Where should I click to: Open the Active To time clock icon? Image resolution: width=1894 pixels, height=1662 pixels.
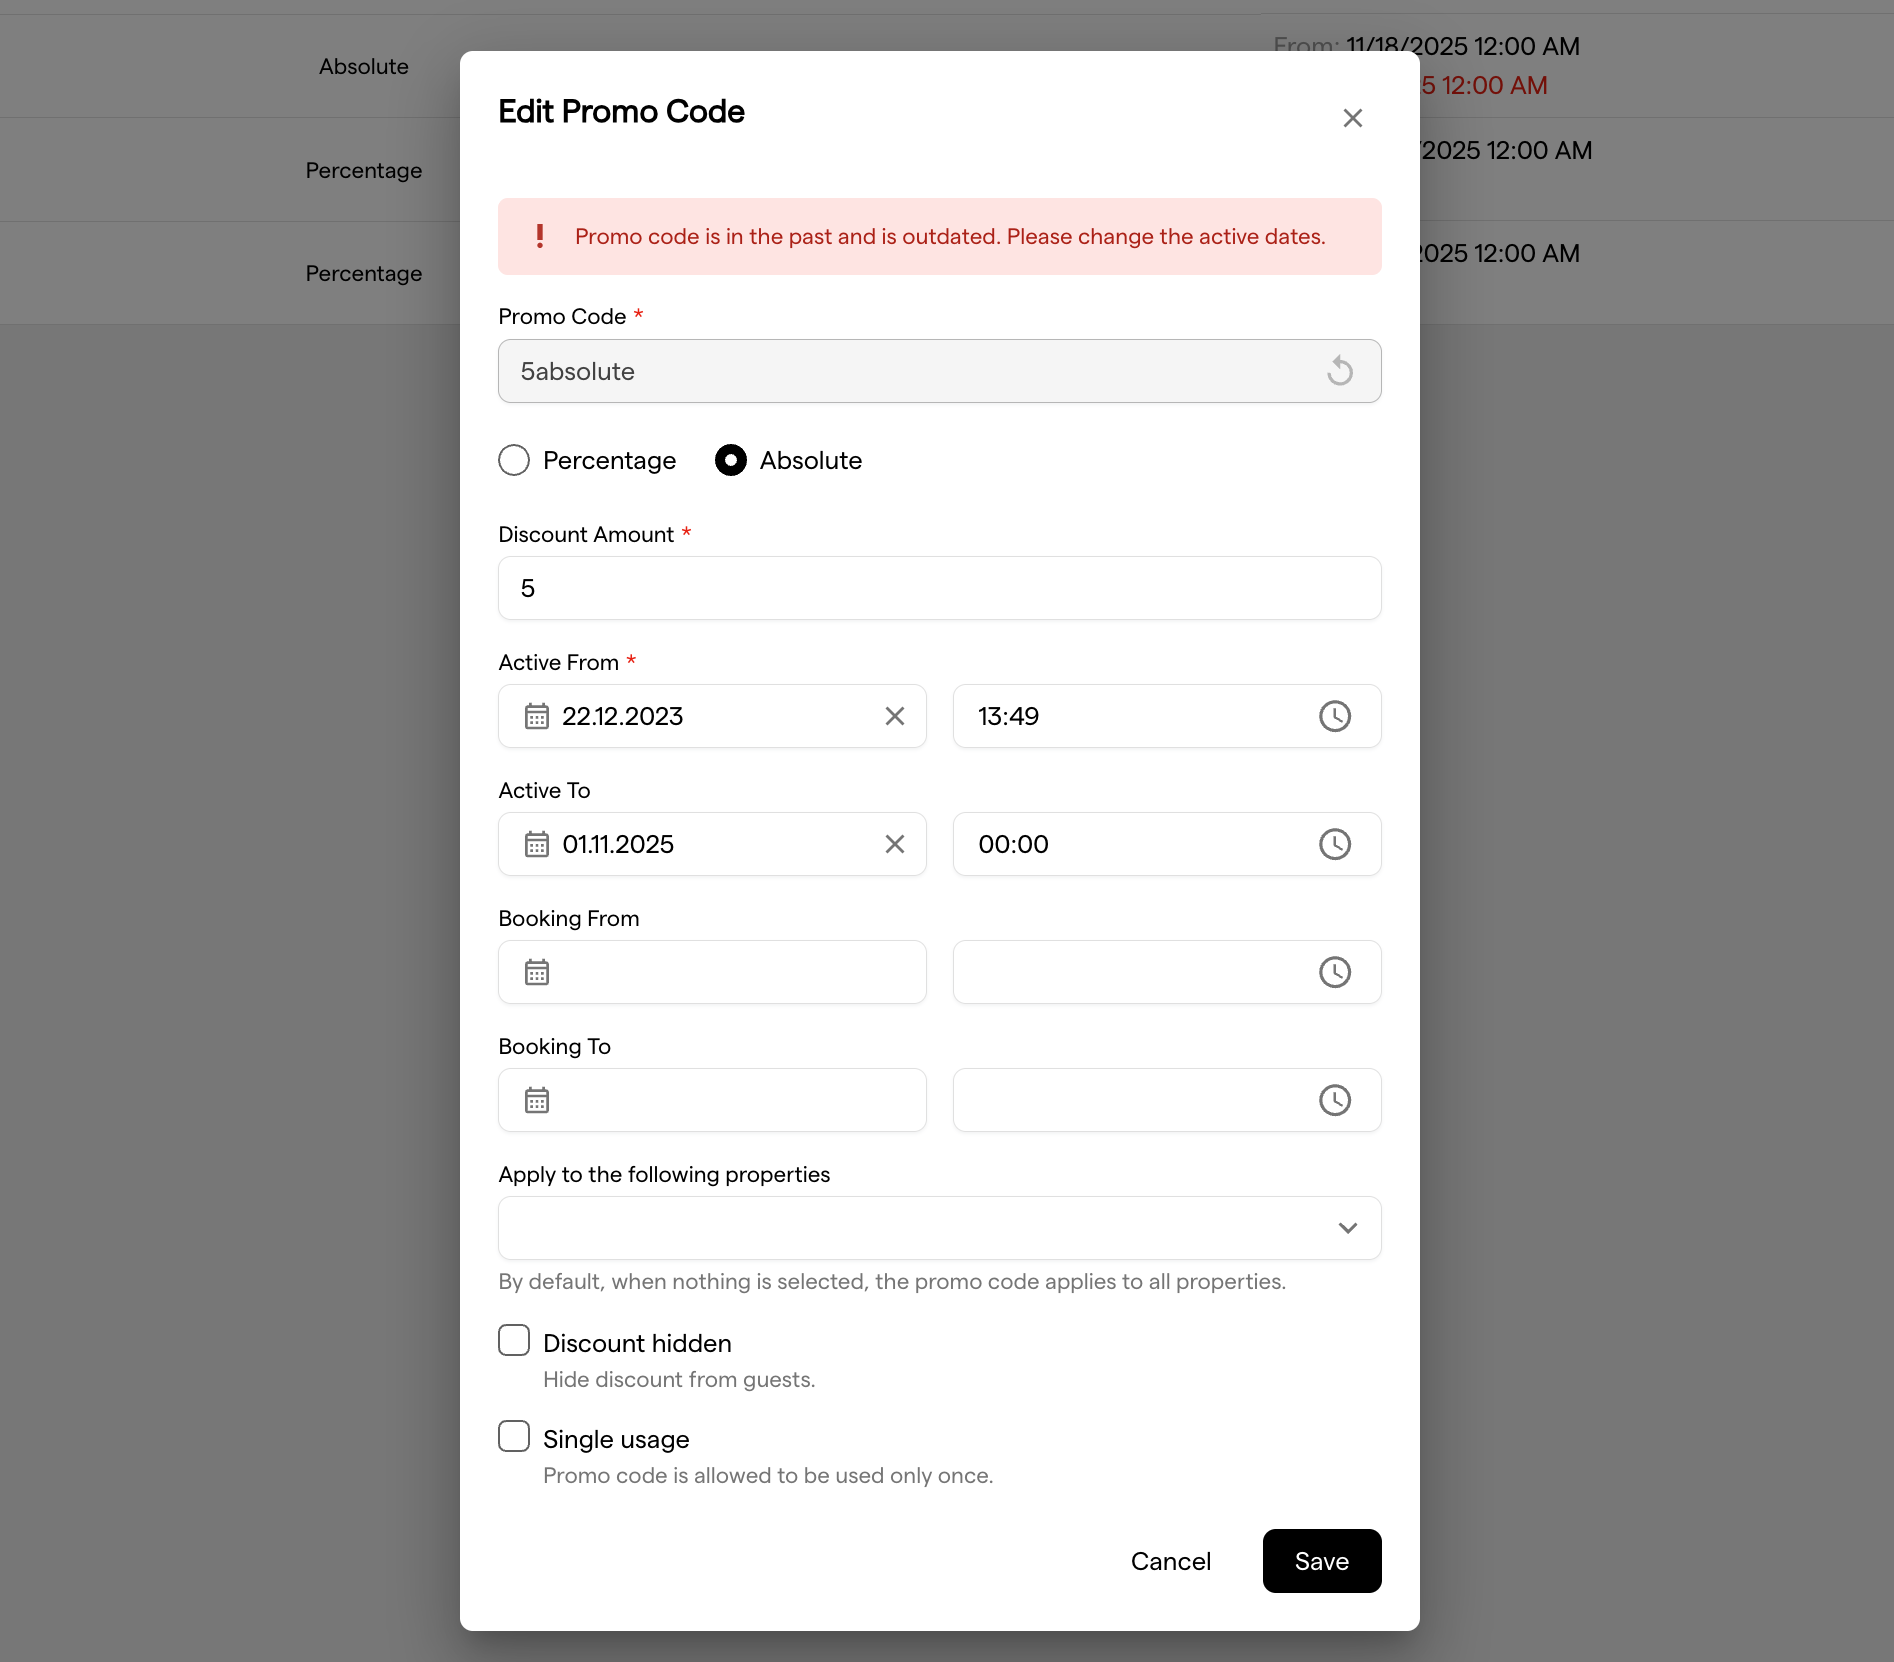coord(1335,844)
